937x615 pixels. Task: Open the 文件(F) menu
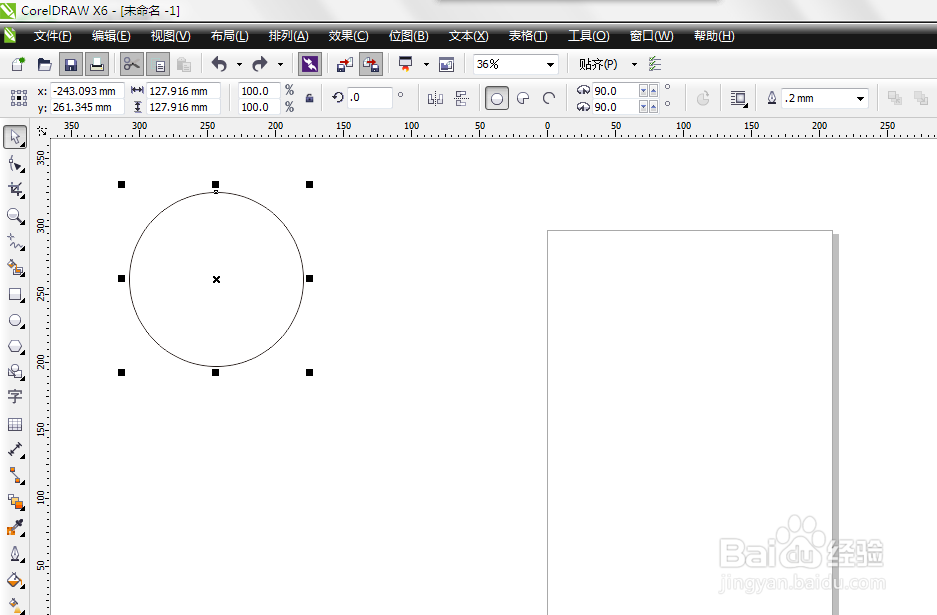tap(52, 36)
